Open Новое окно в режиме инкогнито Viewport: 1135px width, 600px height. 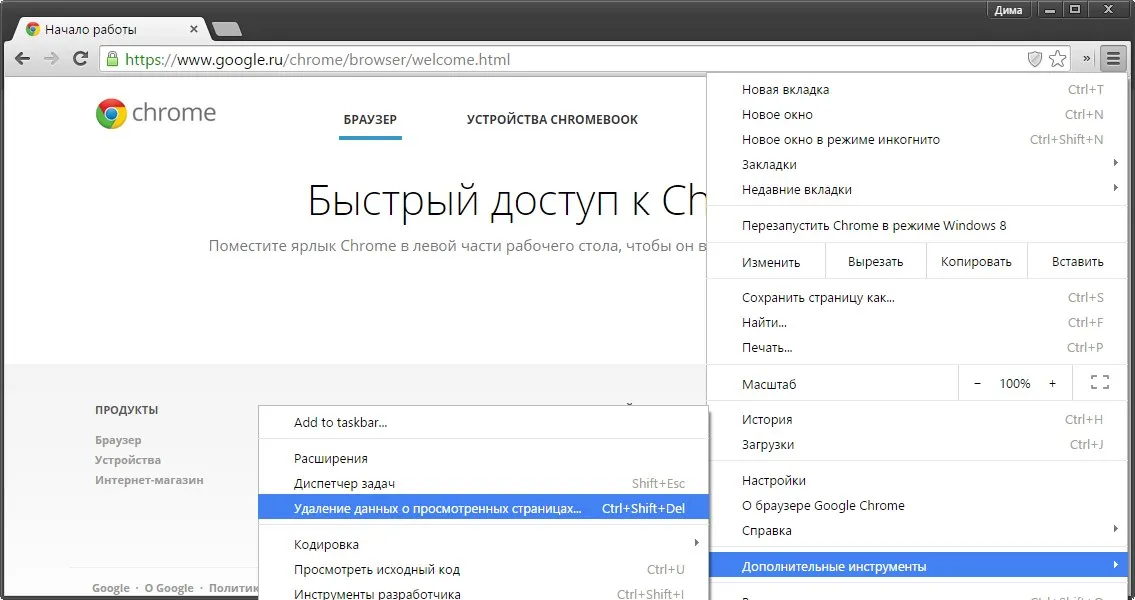tap(916, 140)
